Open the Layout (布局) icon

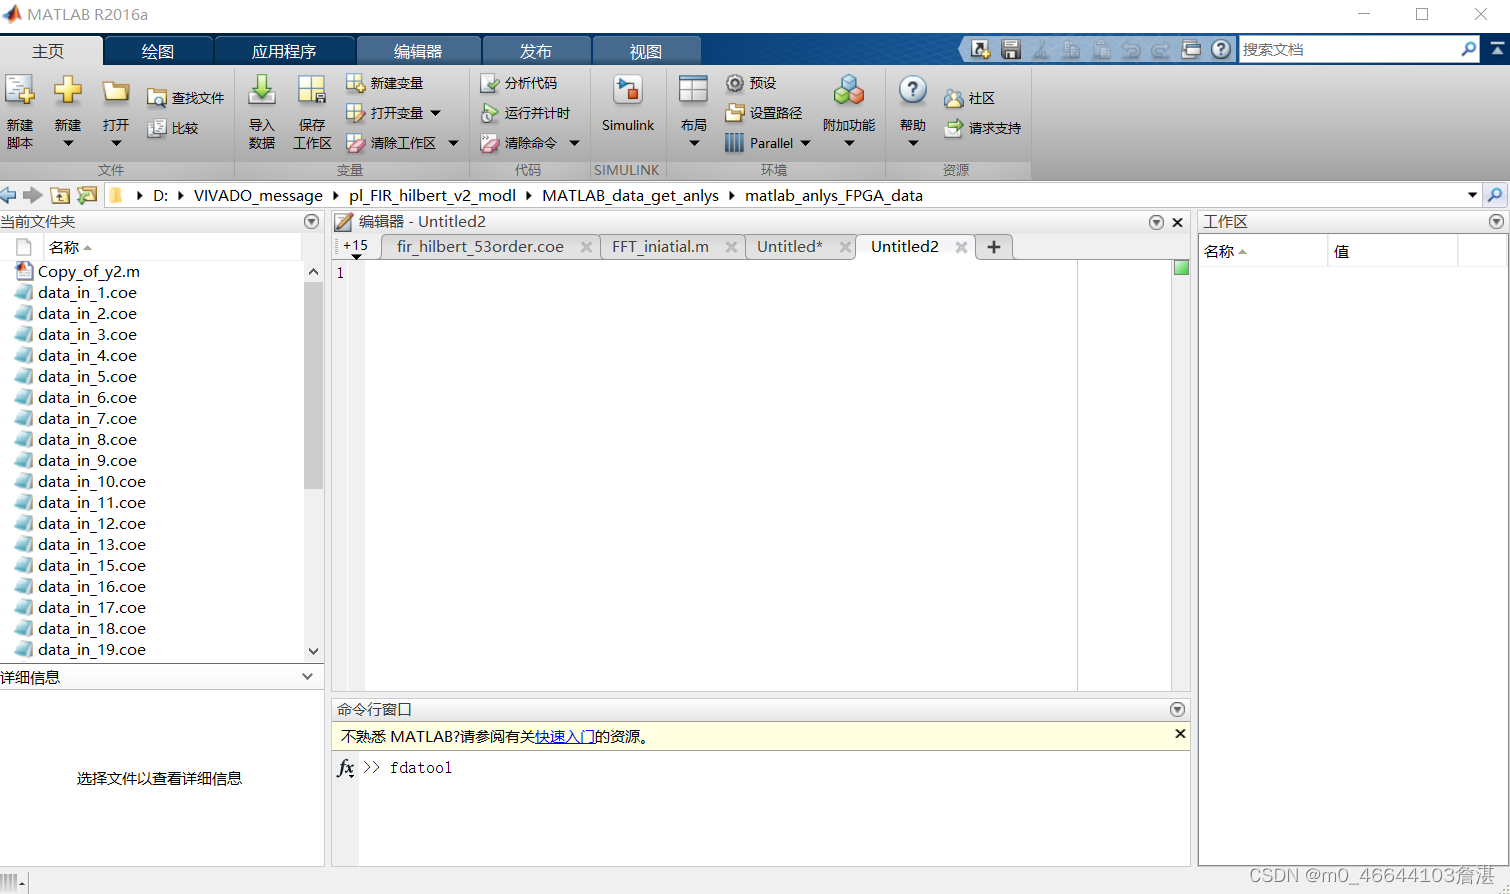693,91
